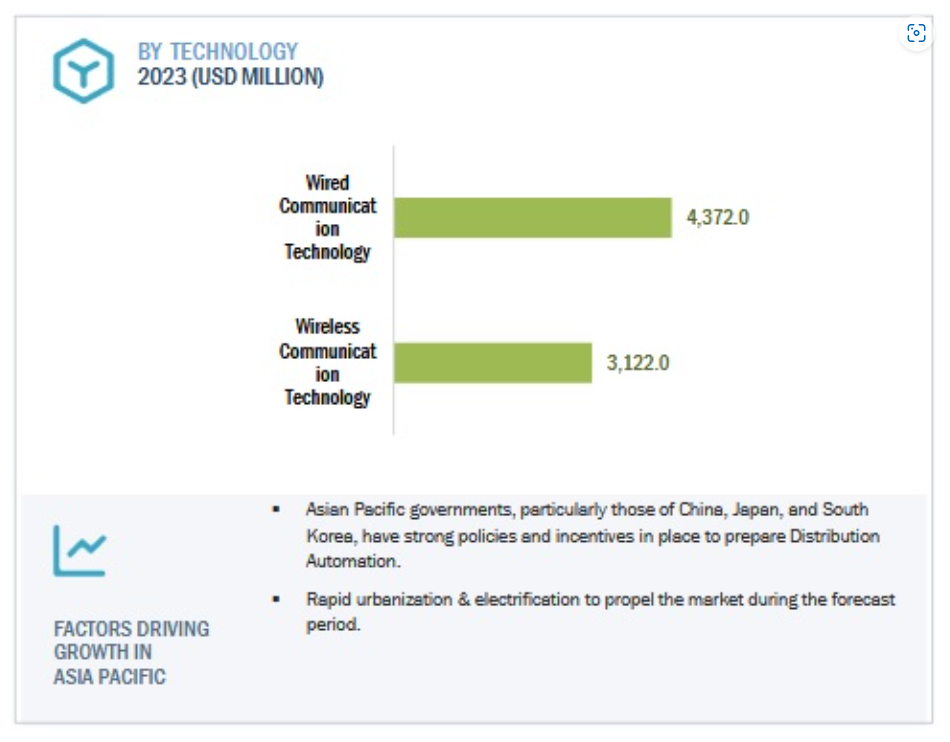This screenshot has width=950, height=742.
Task: Click the hexagon cube technology icon
Action: (x=83, y=71)
